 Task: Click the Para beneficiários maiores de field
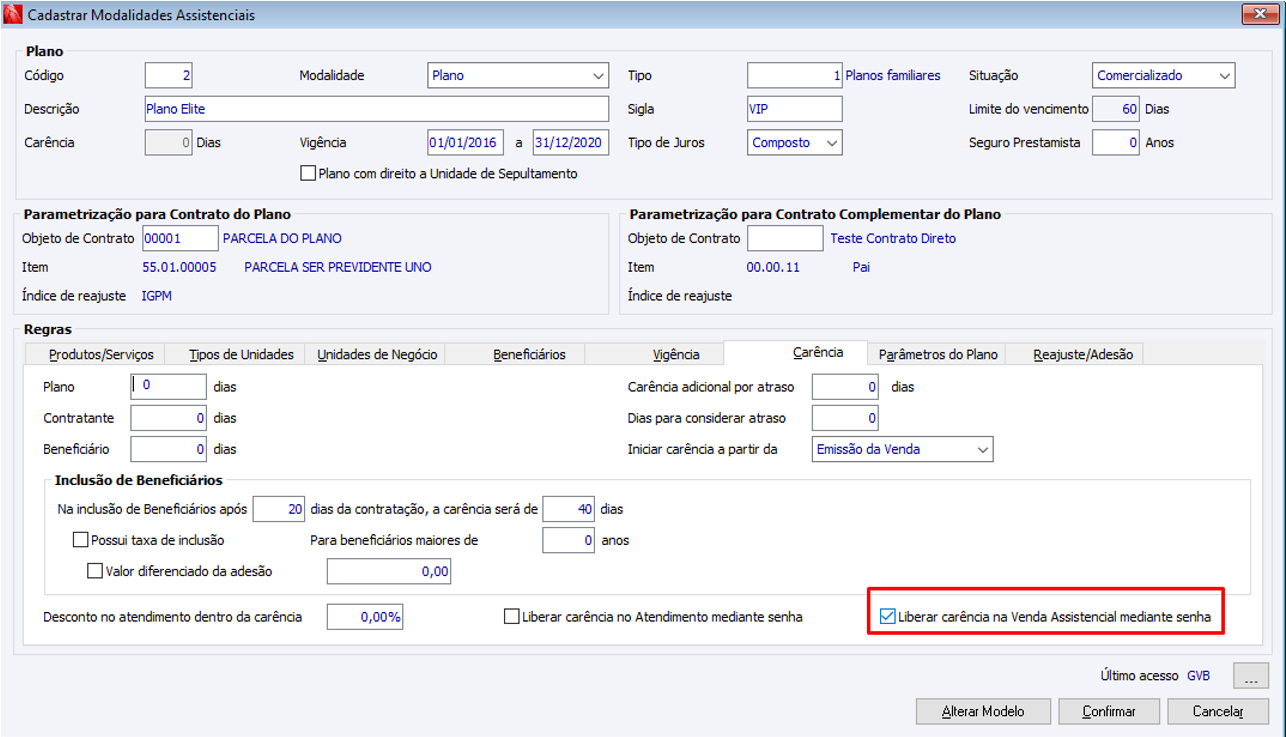click(569, 541)
